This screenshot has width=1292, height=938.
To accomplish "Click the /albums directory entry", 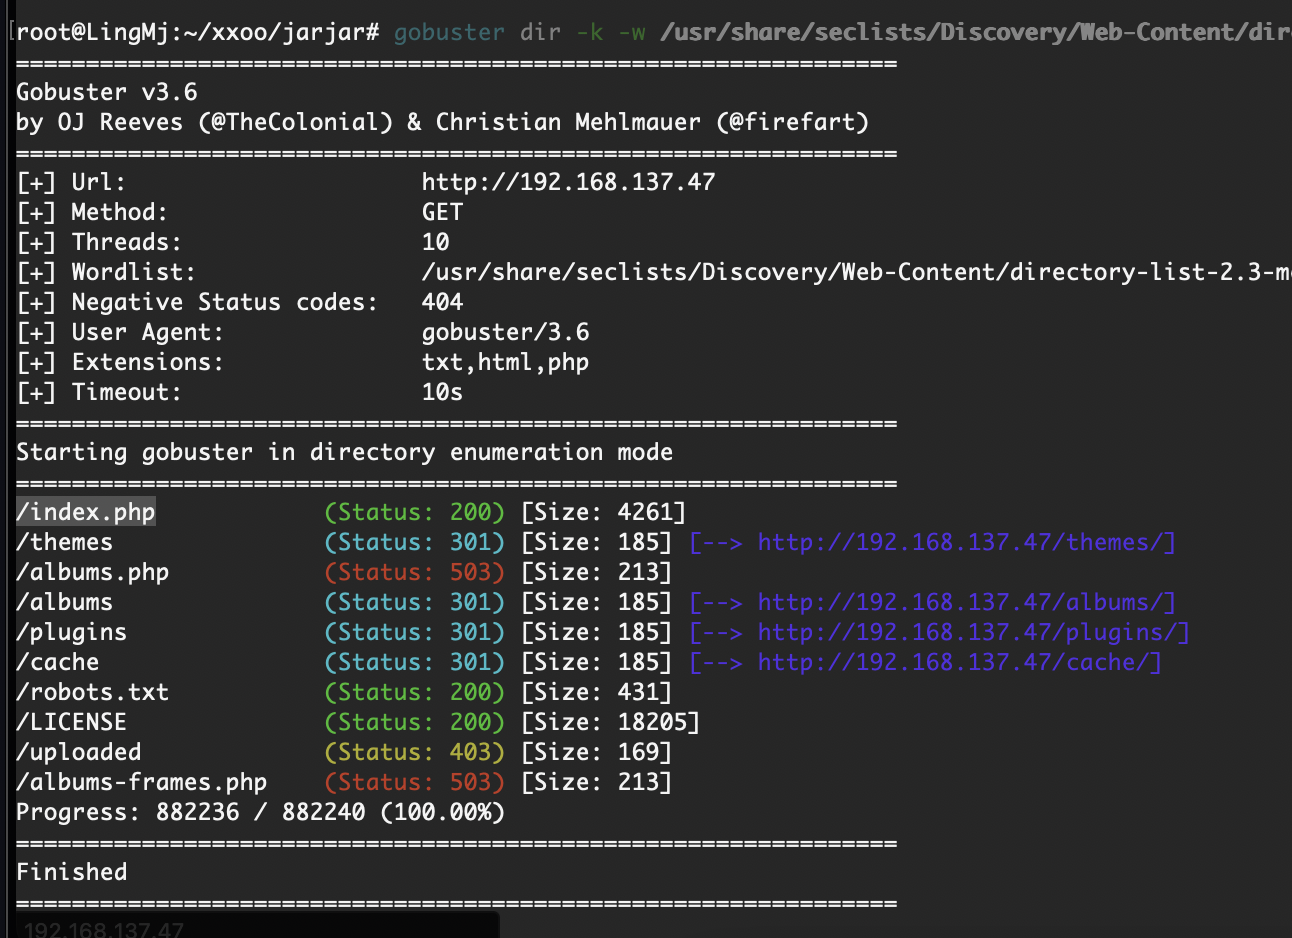I will coord(65,602).
